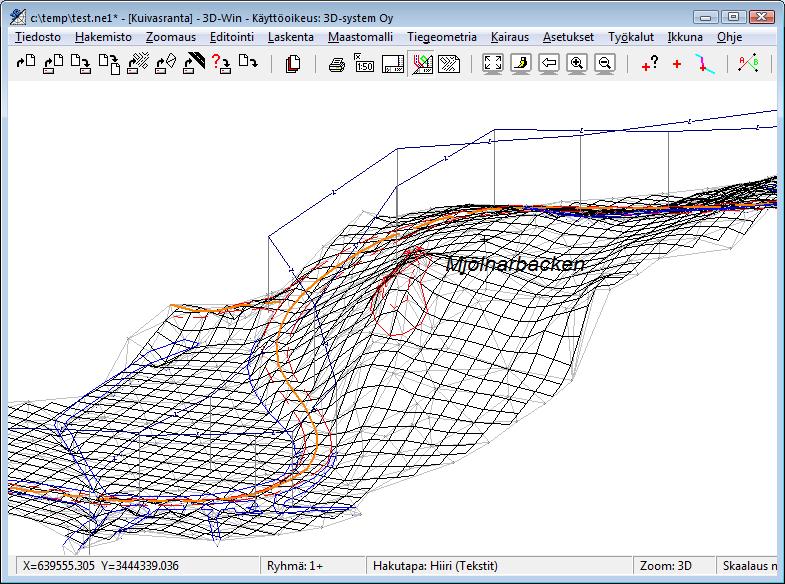785x584 pixels.
Task: Click the window title bar text
Action: click(212, 18)
